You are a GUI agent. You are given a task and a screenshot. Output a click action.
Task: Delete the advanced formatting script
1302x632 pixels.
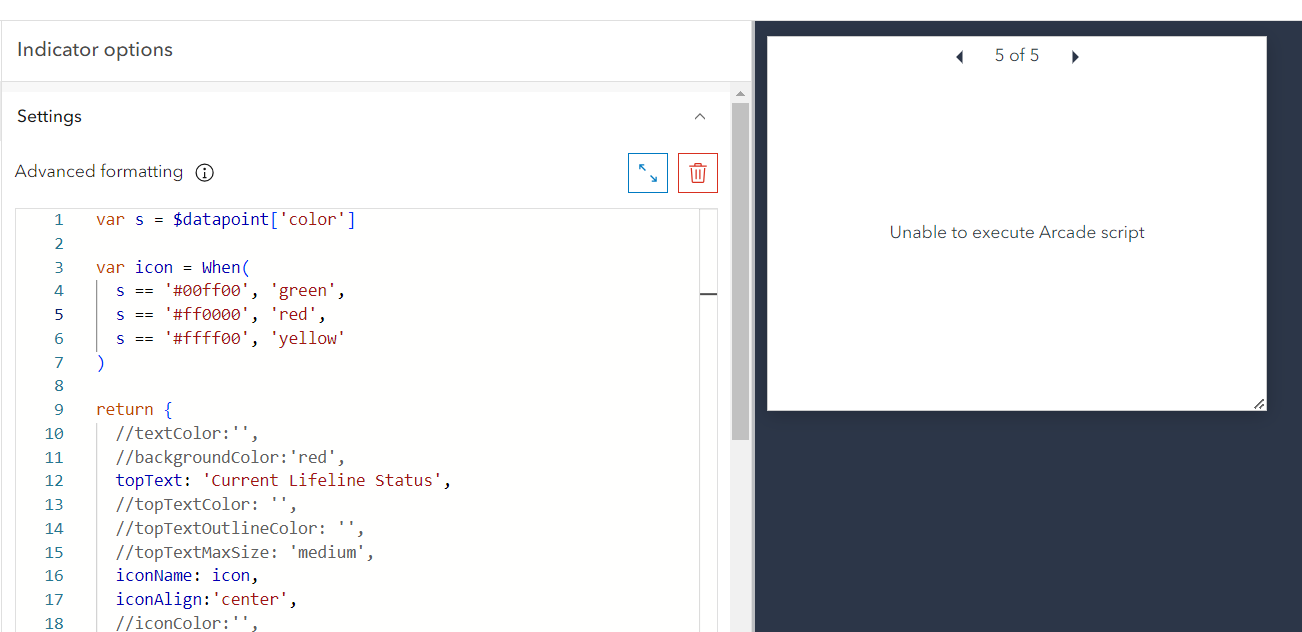pos(697,172)
